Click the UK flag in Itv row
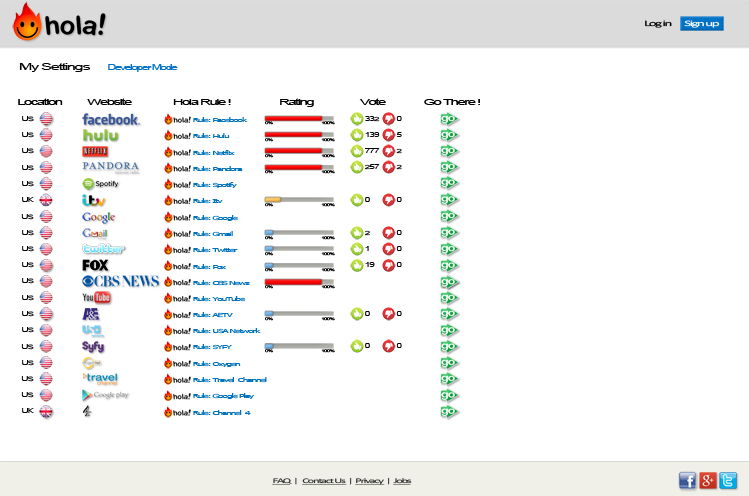The image size is (749, 496). (46, 200)
